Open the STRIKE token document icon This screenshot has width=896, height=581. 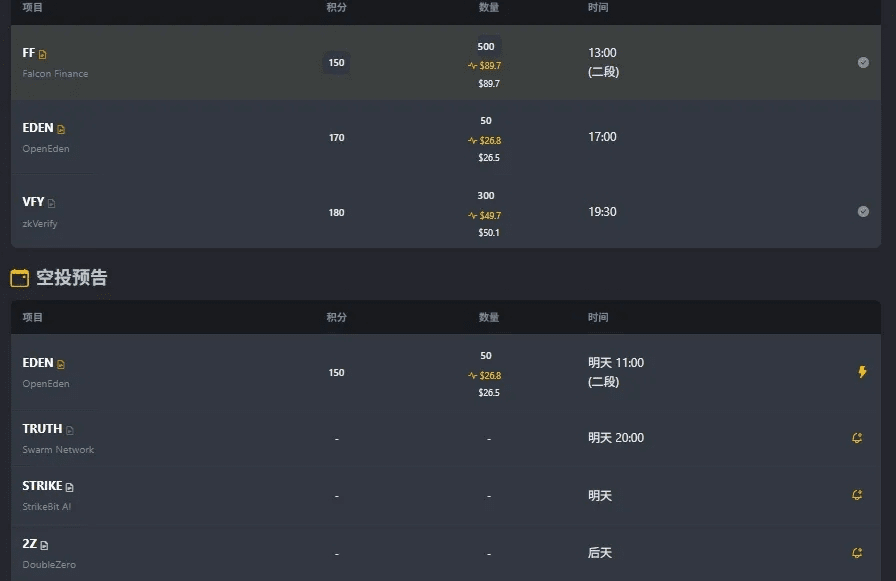click(x=70, y=487)
